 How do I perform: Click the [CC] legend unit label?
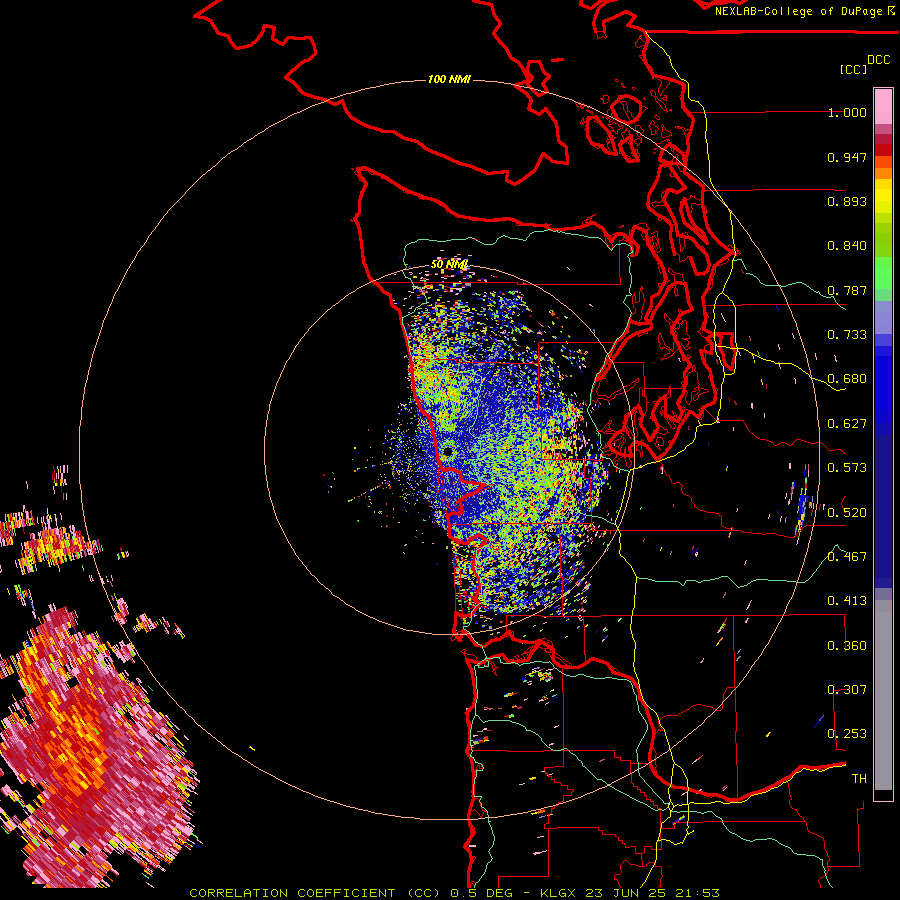coord(853,69)
